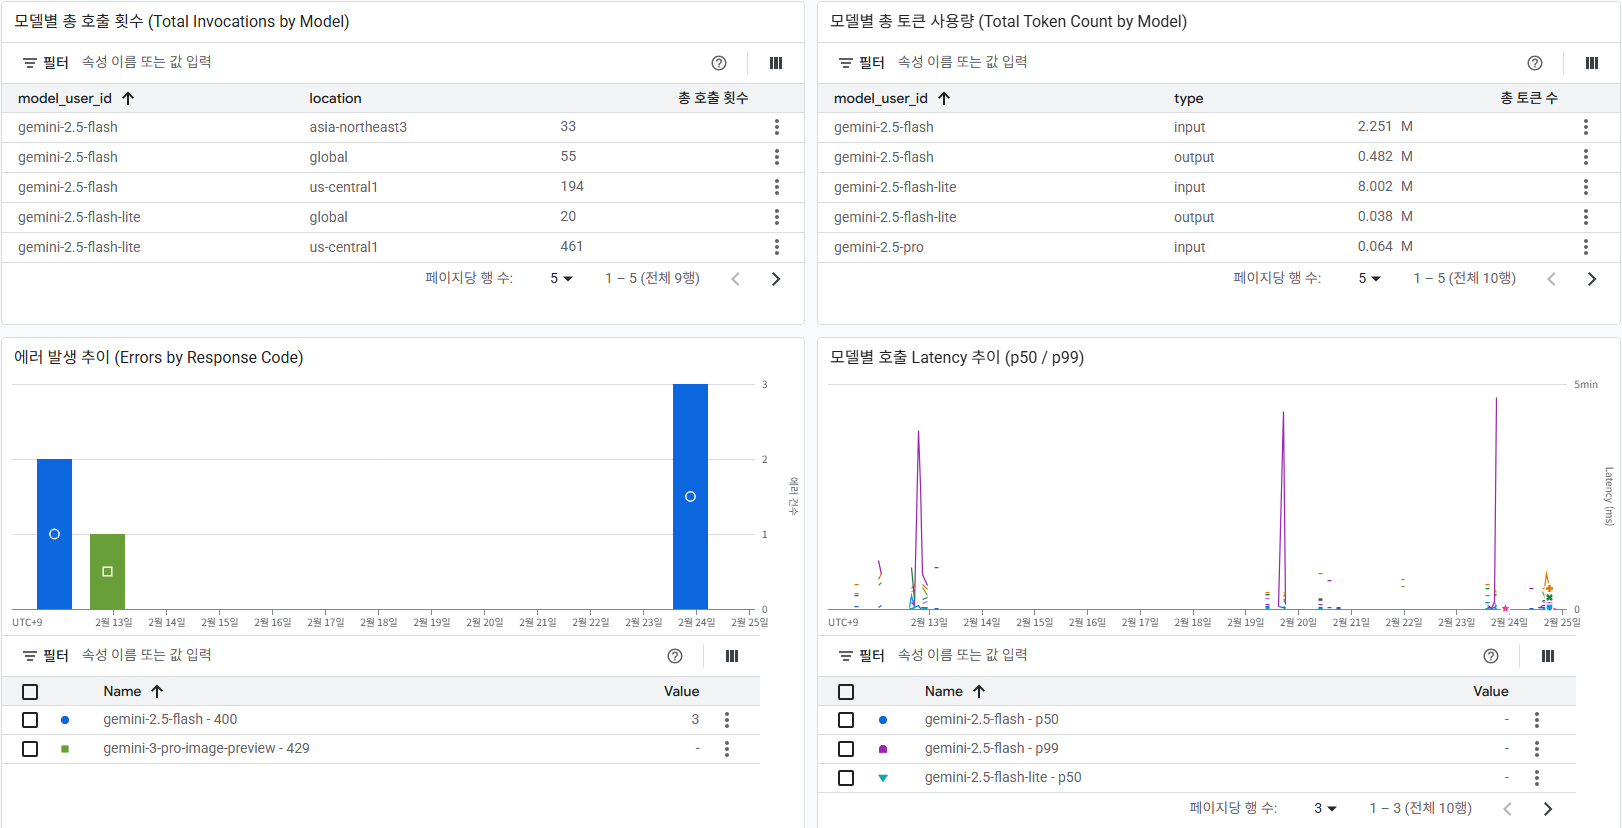1622x828 pixels.
Task: Open more options for gemini-2.5-flash us-central1 row
Action: coord(777,187)
